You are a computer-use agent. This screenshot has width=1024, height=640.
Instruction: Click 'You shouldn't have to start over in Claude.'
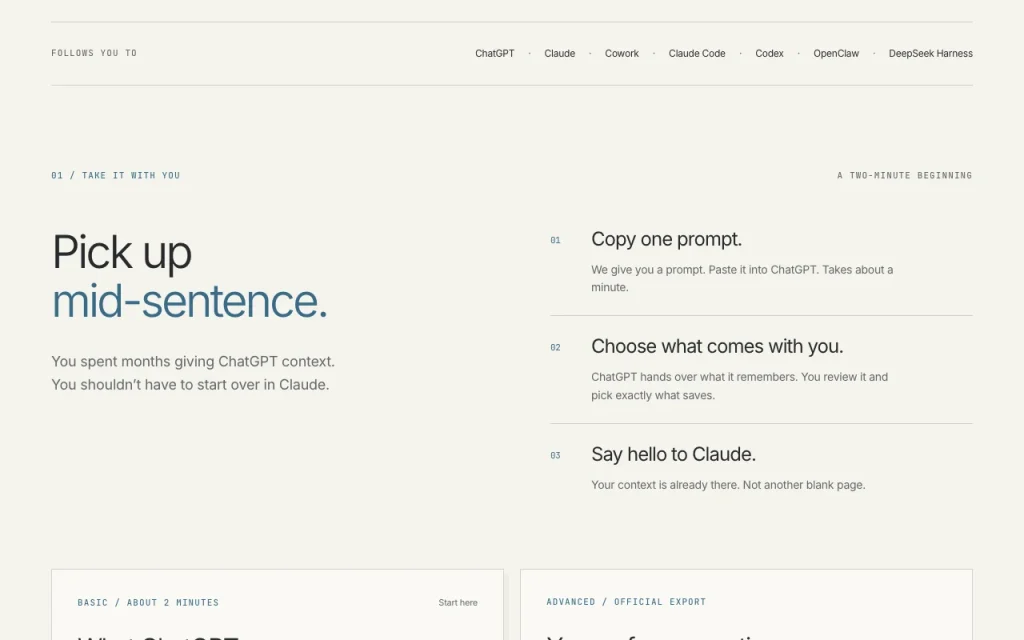coord(190,385)
